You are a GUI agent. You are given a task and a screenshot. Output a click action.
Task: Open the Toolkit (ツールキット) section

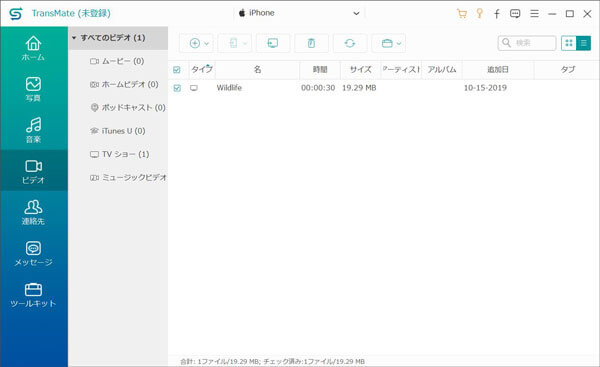pyautogui.click(x=34, y=294)
